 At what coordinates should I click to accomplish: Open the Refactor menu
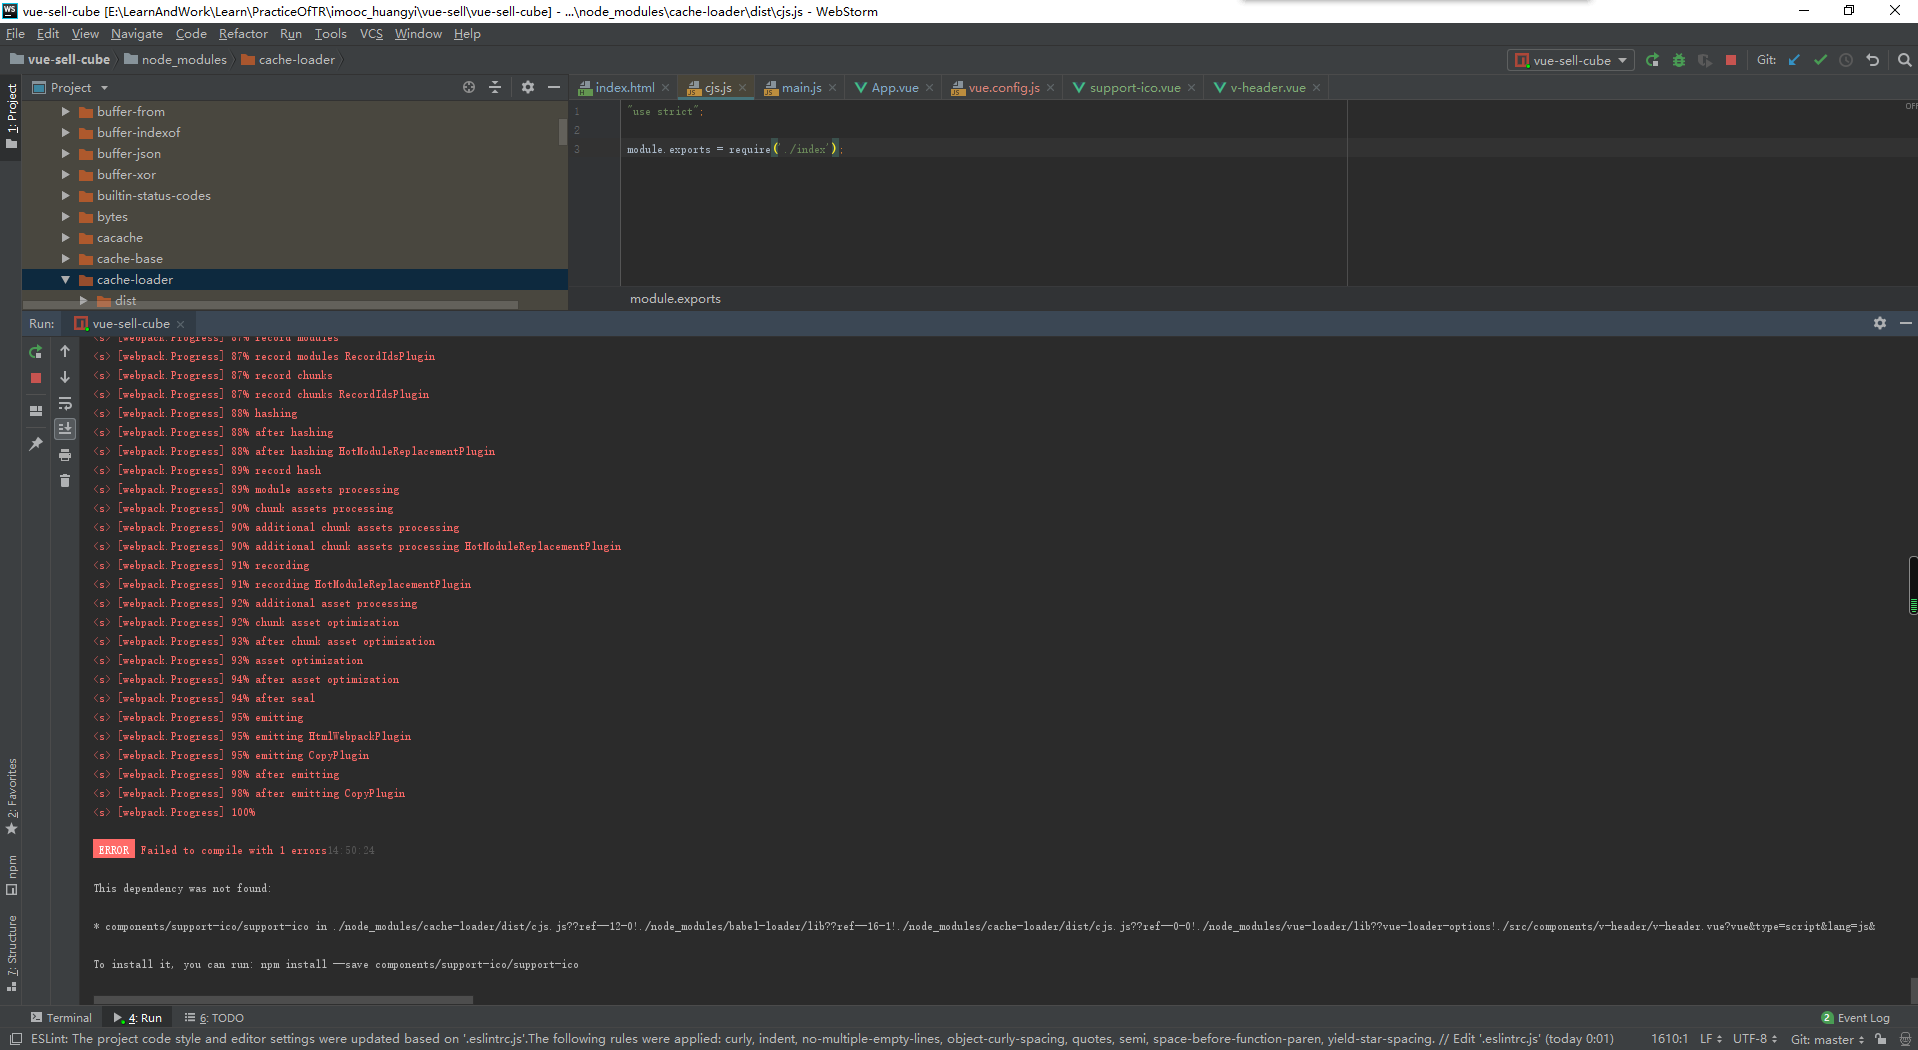coord(243,34)
